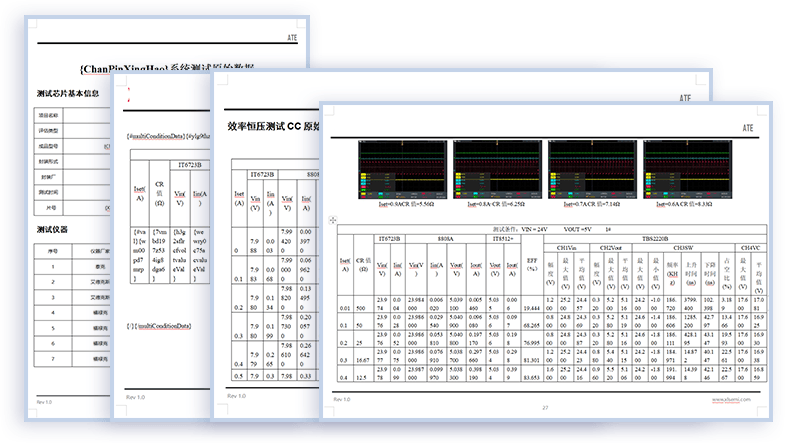
Task: Click heading '测试仪器' on first page
Action: point(52,230)
